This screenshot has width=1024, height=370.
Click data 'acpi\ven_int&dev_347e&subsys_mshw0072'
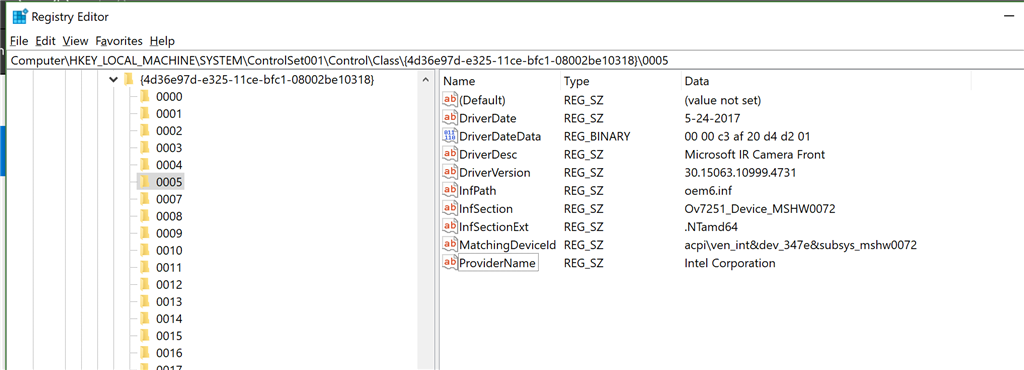[x=800, y=245]
